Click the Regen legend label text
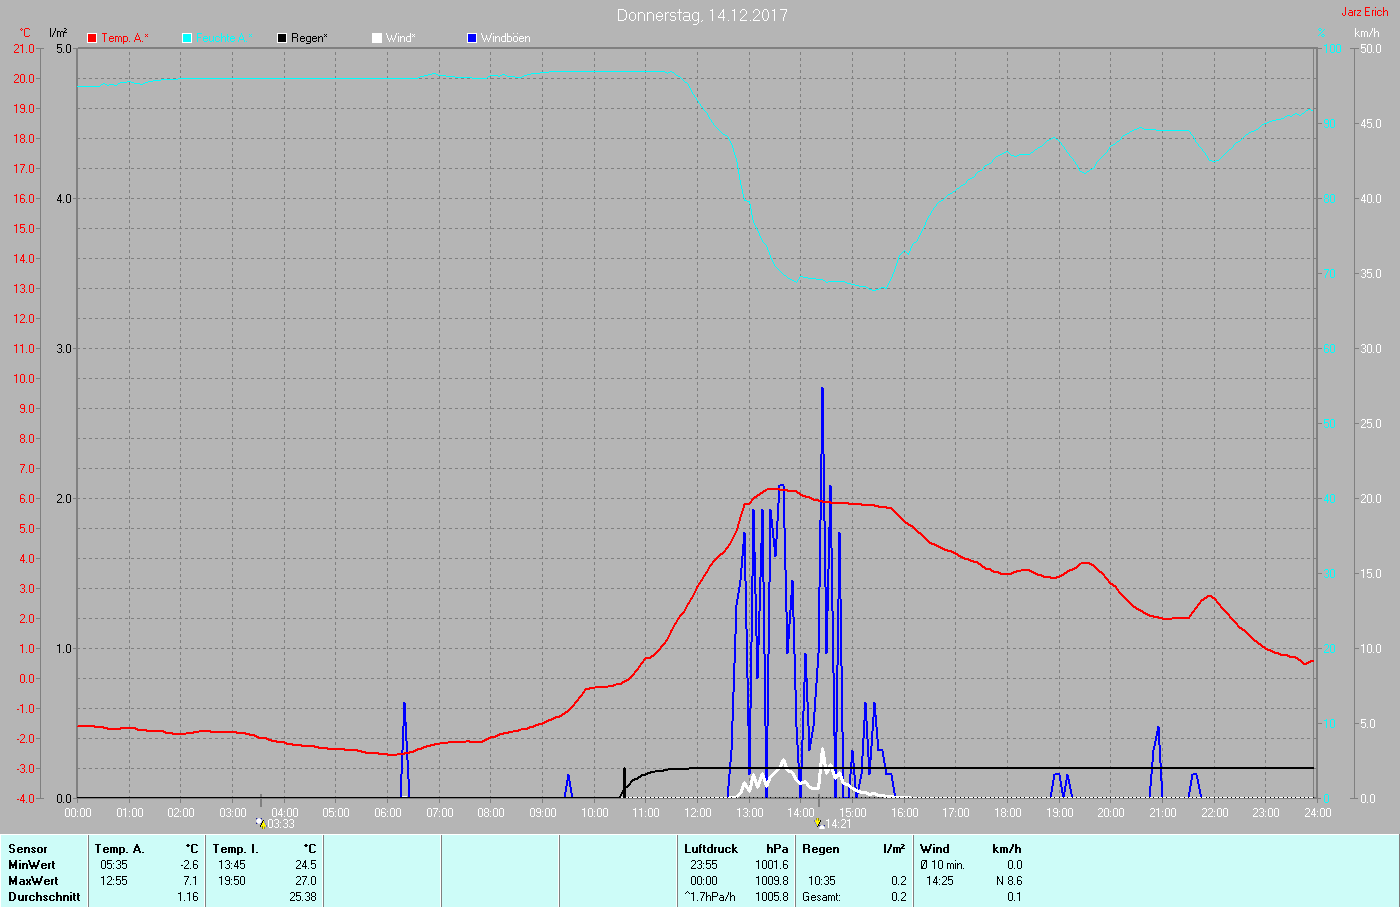1400x907 pixels. click(309, 38)
